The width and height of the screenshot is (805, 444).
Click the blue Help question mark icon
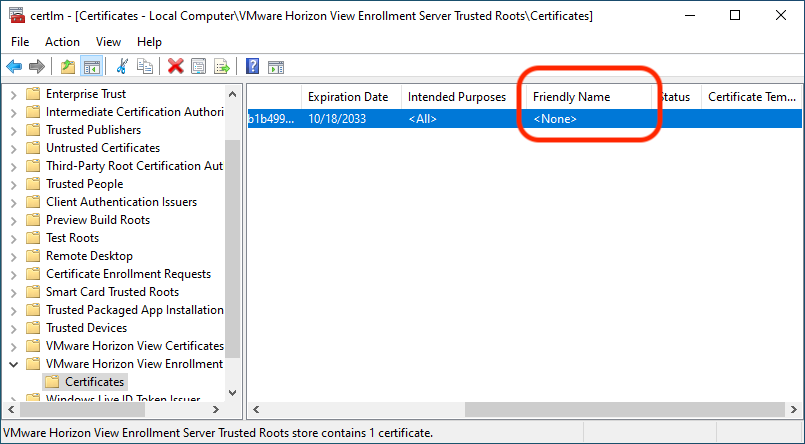point(252,66)
